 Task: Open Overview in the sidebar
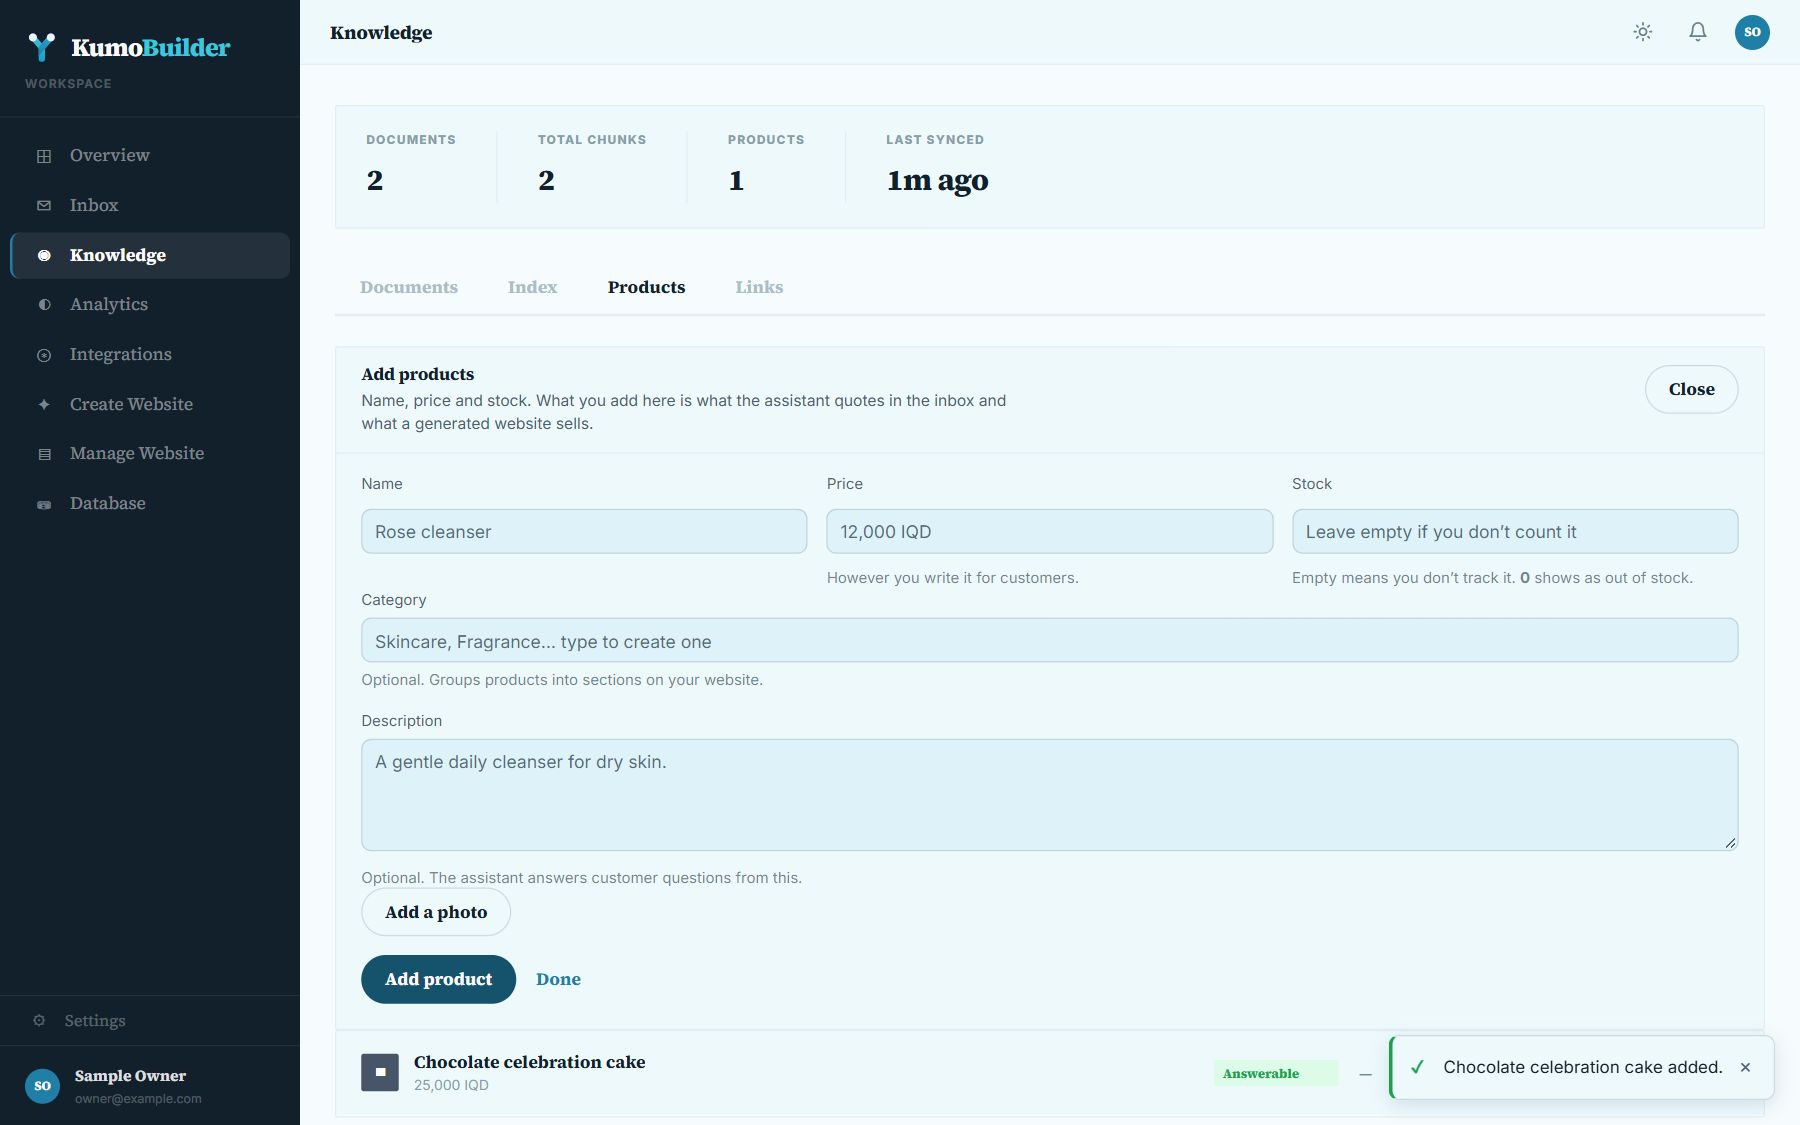(x=150, y=155)
